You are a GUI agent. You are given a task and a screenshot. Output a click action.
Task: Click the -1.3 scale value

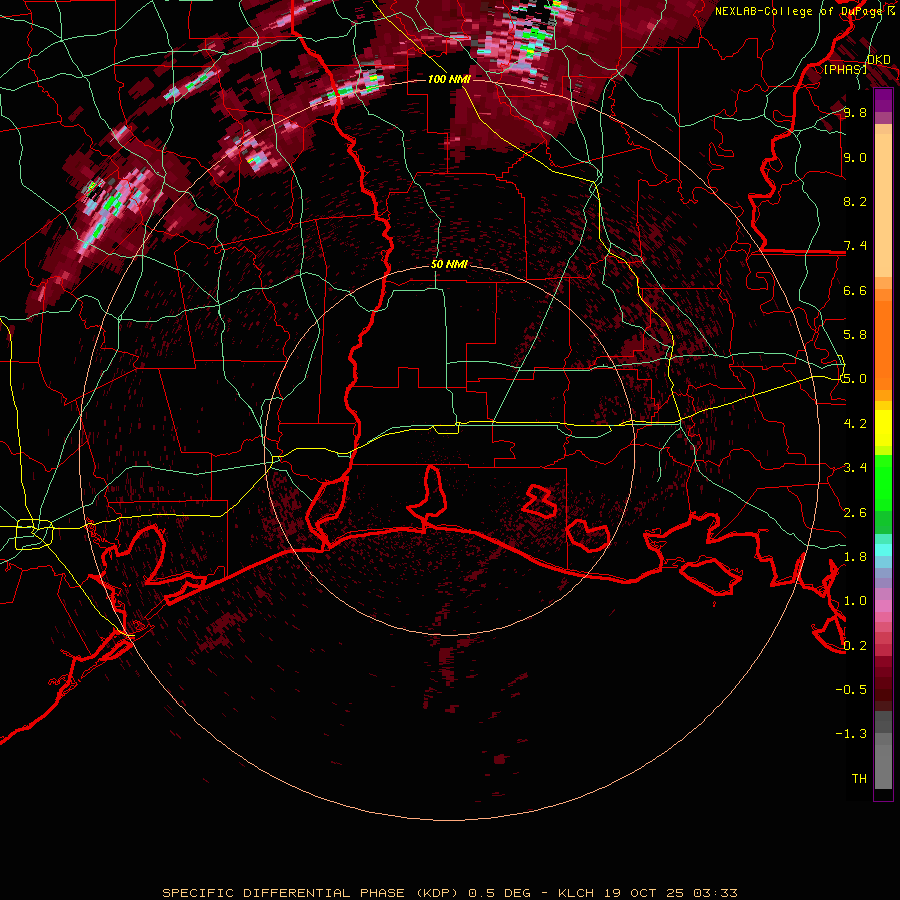(x=851, y=734)
